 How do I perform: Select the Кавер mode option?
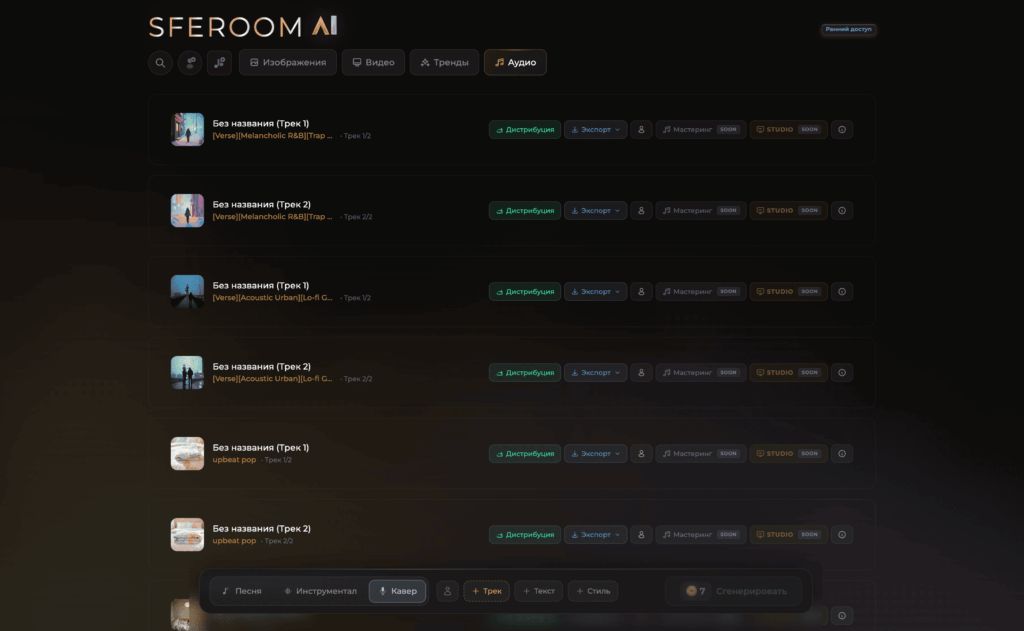point(398,591)
